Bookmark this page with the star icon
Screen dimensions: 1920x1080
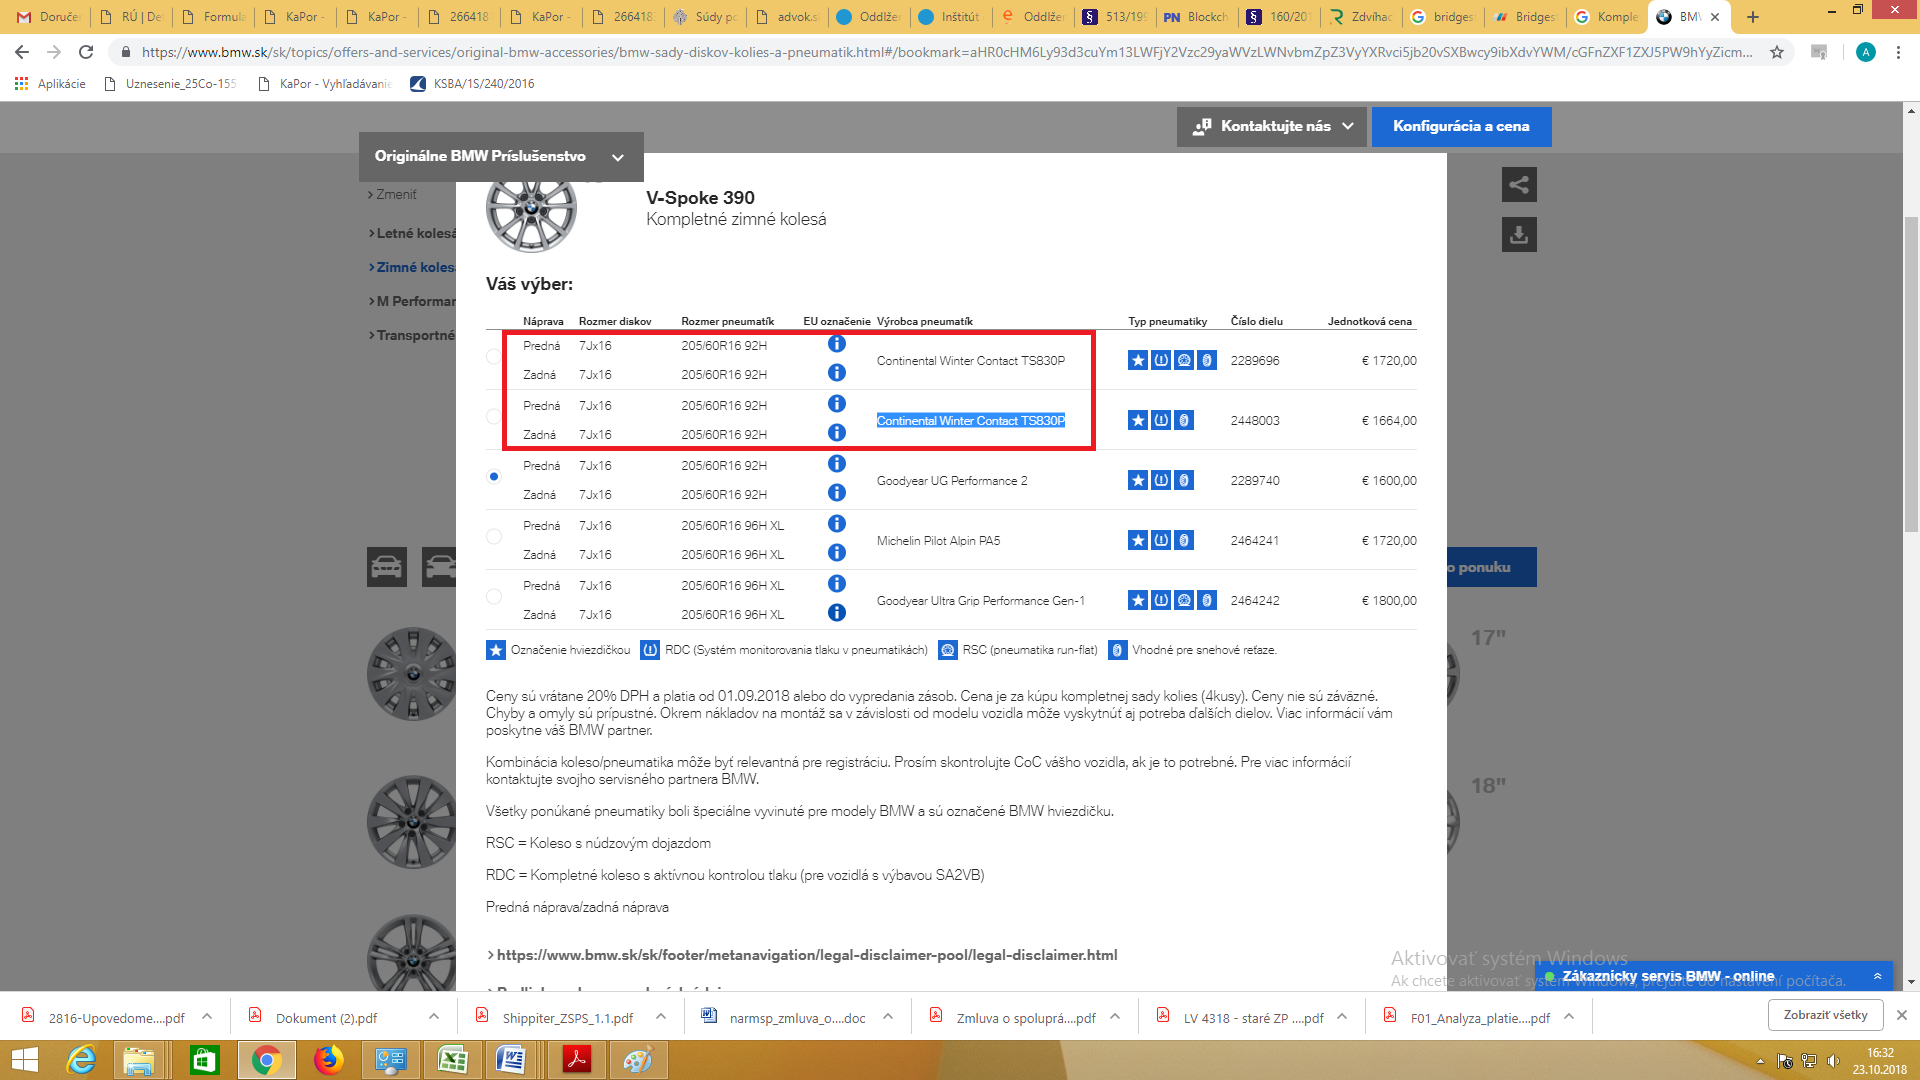(x=1777, y=52)
